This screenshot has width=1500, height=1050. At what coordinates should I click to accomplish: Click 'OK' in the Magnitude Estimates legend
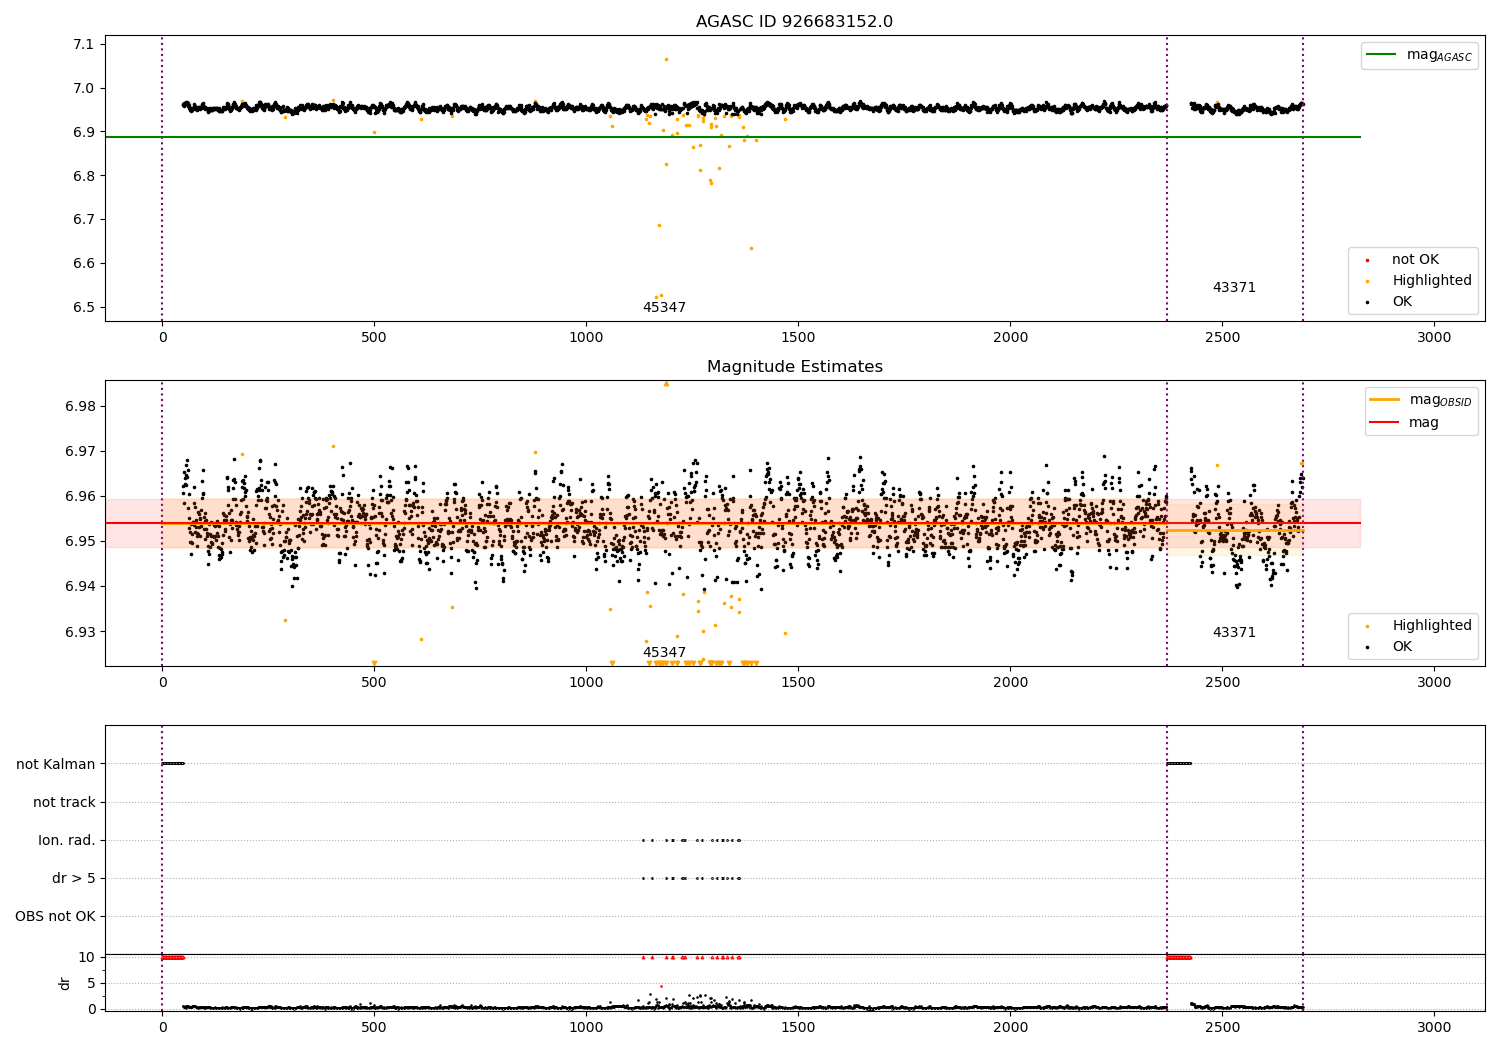(1390, 647)
